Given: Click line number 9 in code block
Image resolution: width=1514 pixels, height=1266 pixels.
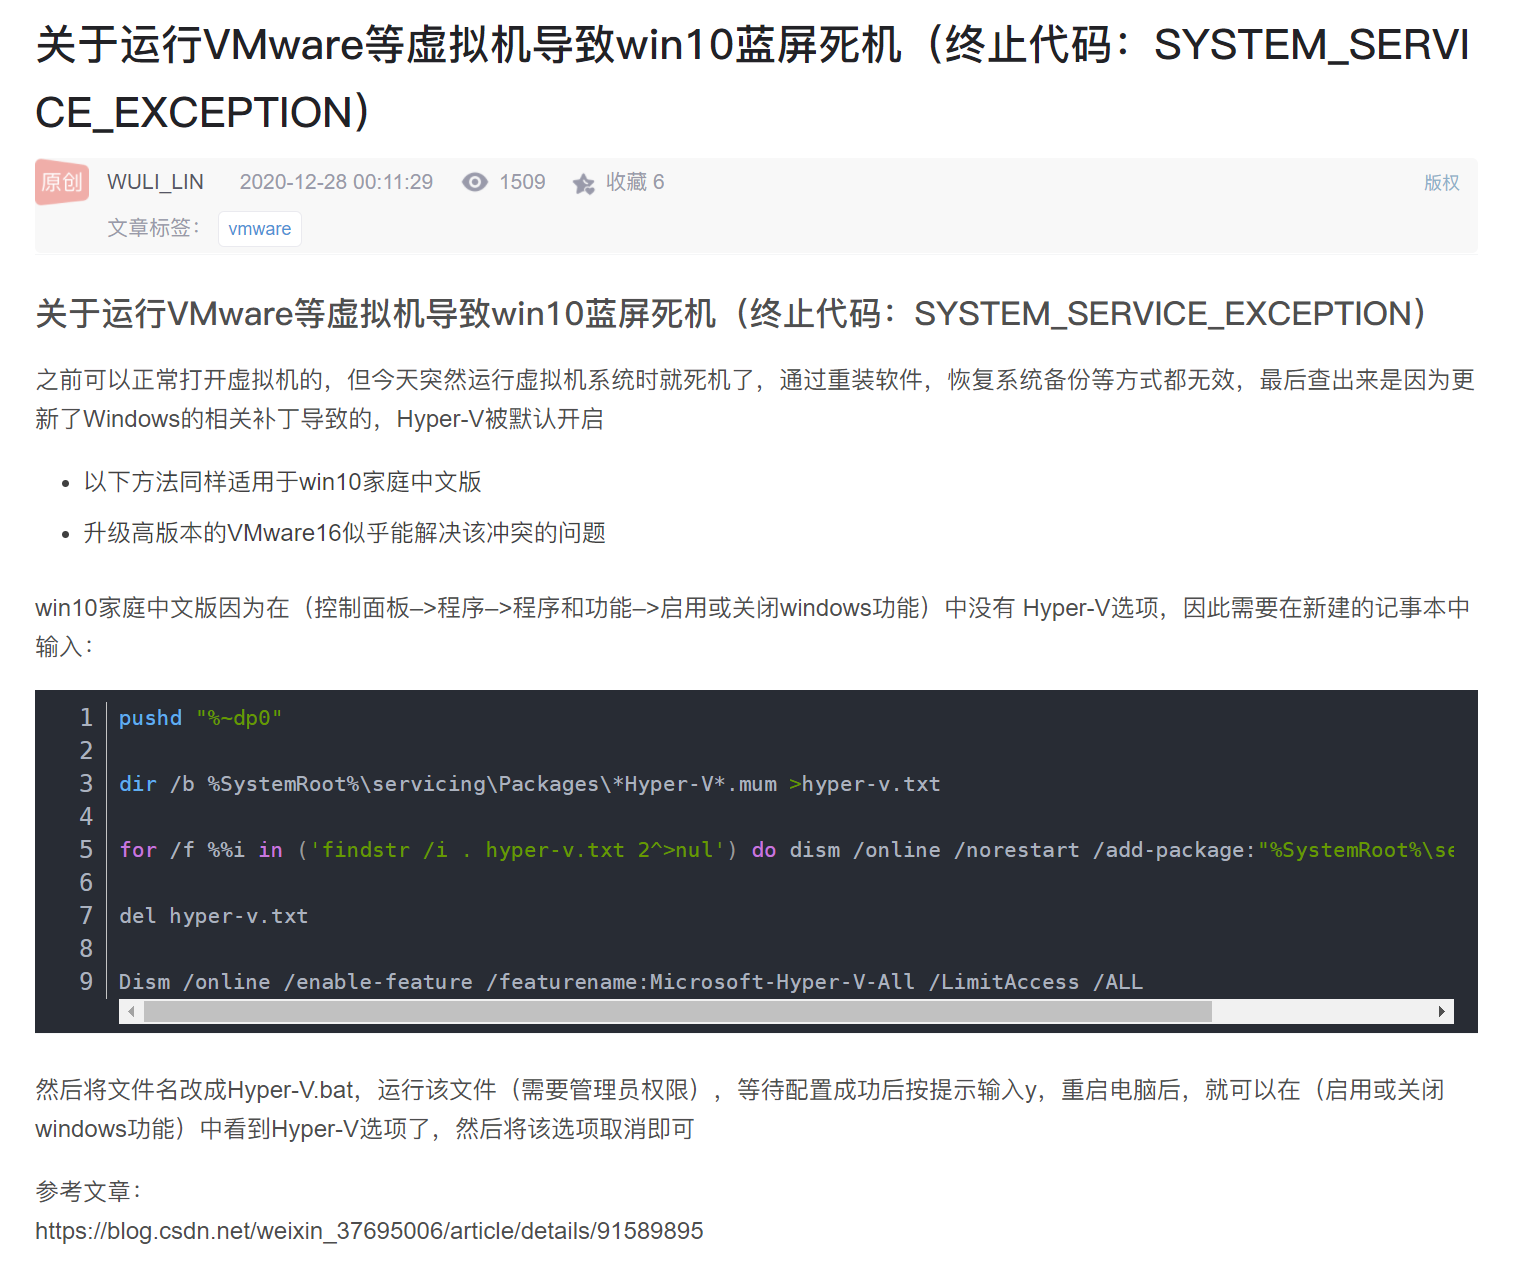Looking at the screenshot, I should 86,982.
